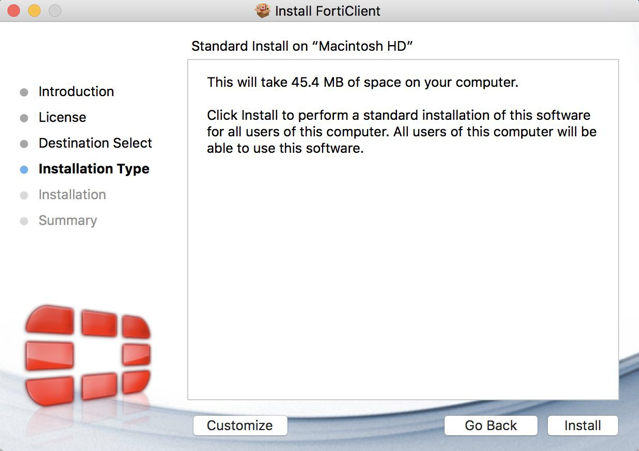Click the dimmed Installation step label

click(72, 195)
